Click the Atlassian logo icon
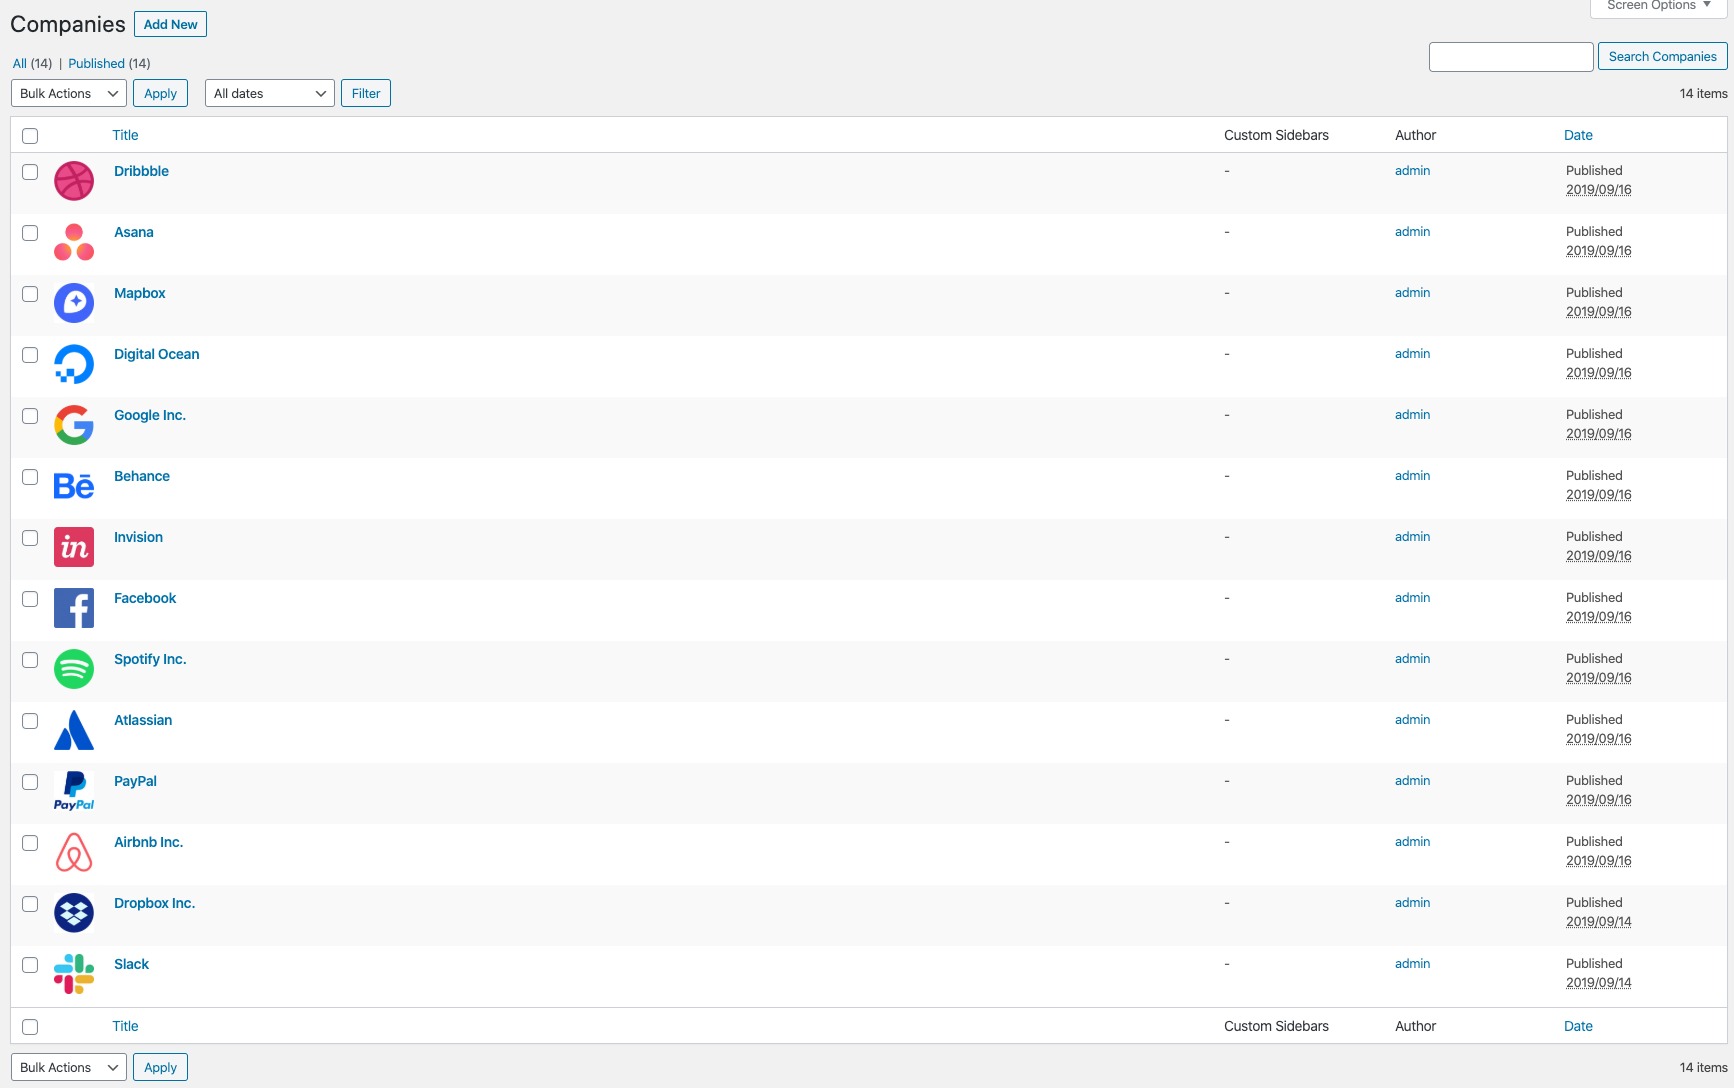The height and width of the screenshot is (1088, 1734). click(74, 731)
